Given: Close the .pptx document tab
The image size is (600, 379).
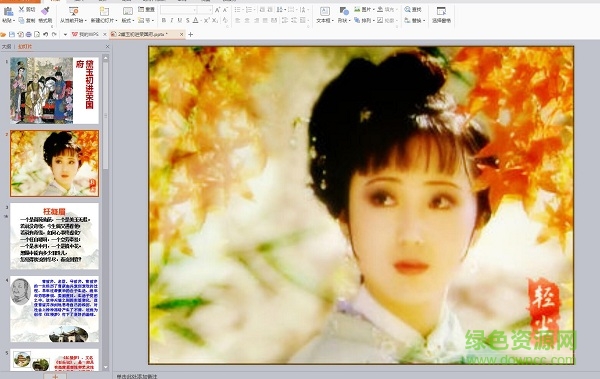Looking at the screenshot, I should pyautogui.click(x=181, y=34).
